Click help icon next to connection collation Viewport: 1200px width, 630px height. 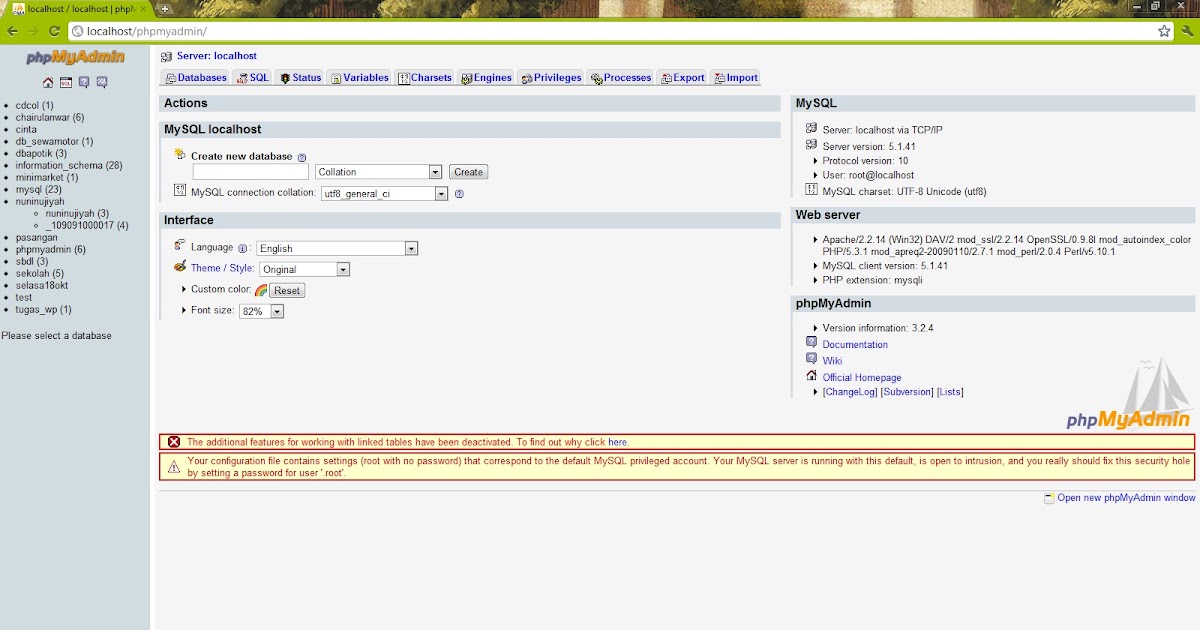(x=460, y=194)
